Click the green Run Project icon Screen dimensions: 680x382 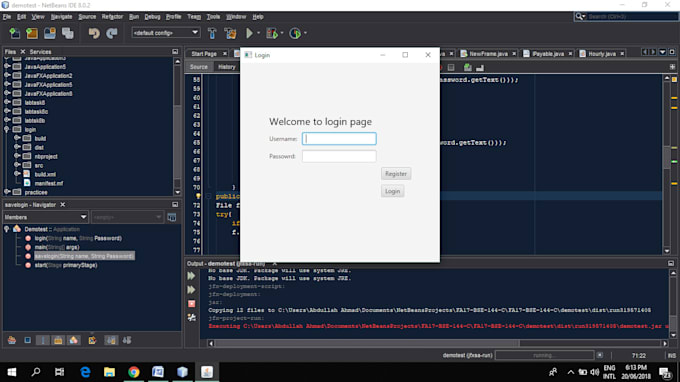pyautogui.click(x=249, y=33)
